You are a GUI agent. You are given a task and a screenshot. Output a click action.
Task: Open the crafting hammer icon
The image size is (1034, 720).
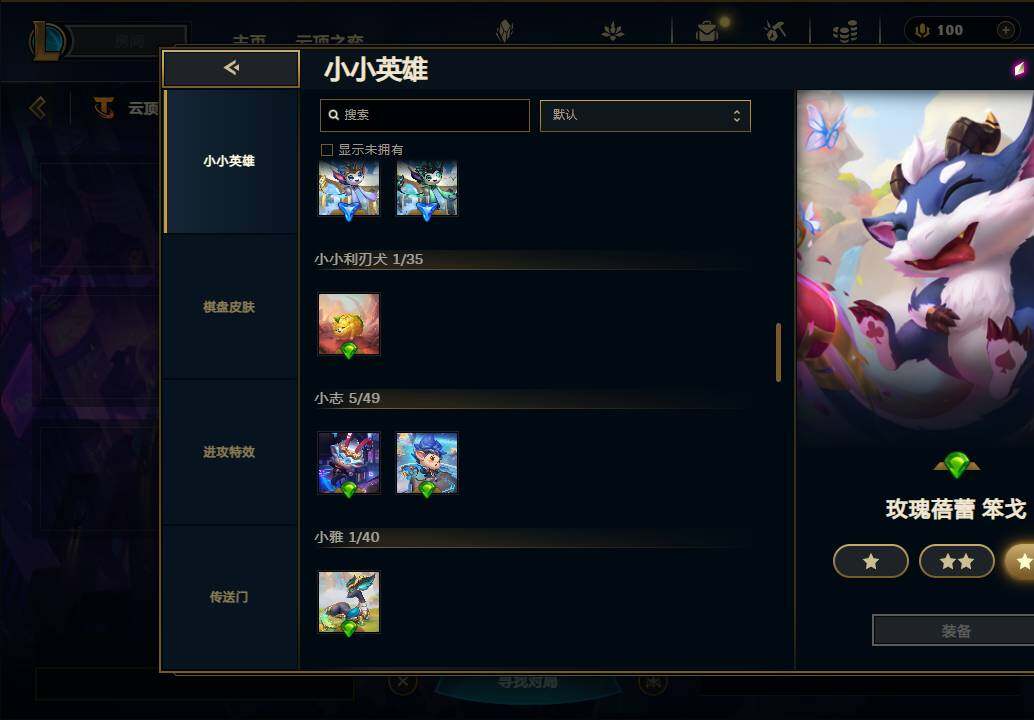[x=775, y=31]
